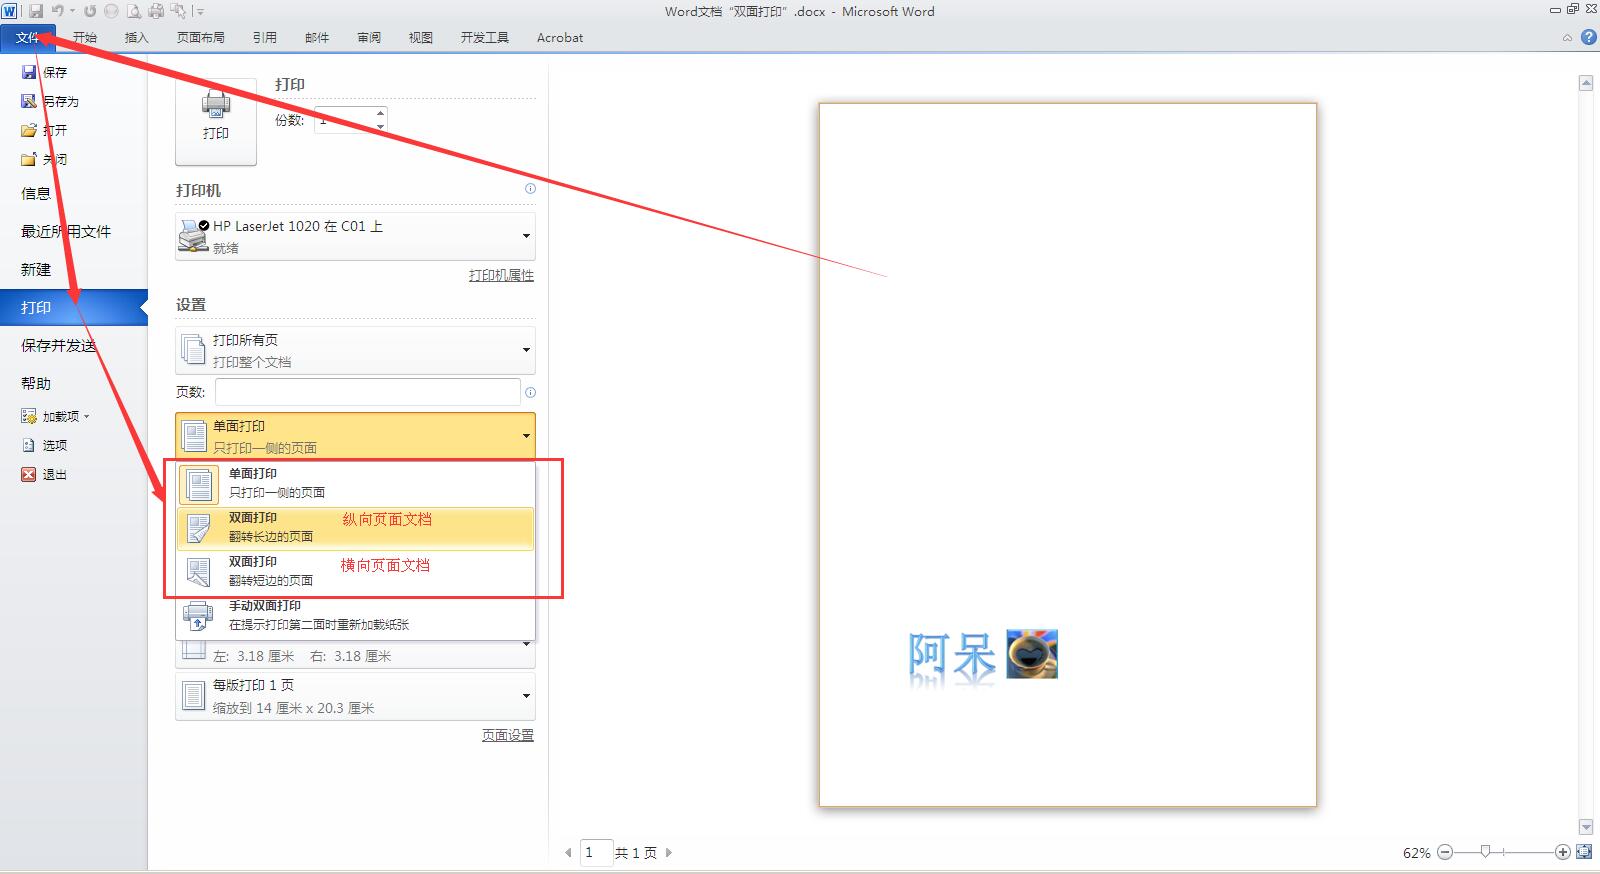Select 双面打印 翻转短边的页面 option
1600x874 pixels.
click(x=355, y=572)
